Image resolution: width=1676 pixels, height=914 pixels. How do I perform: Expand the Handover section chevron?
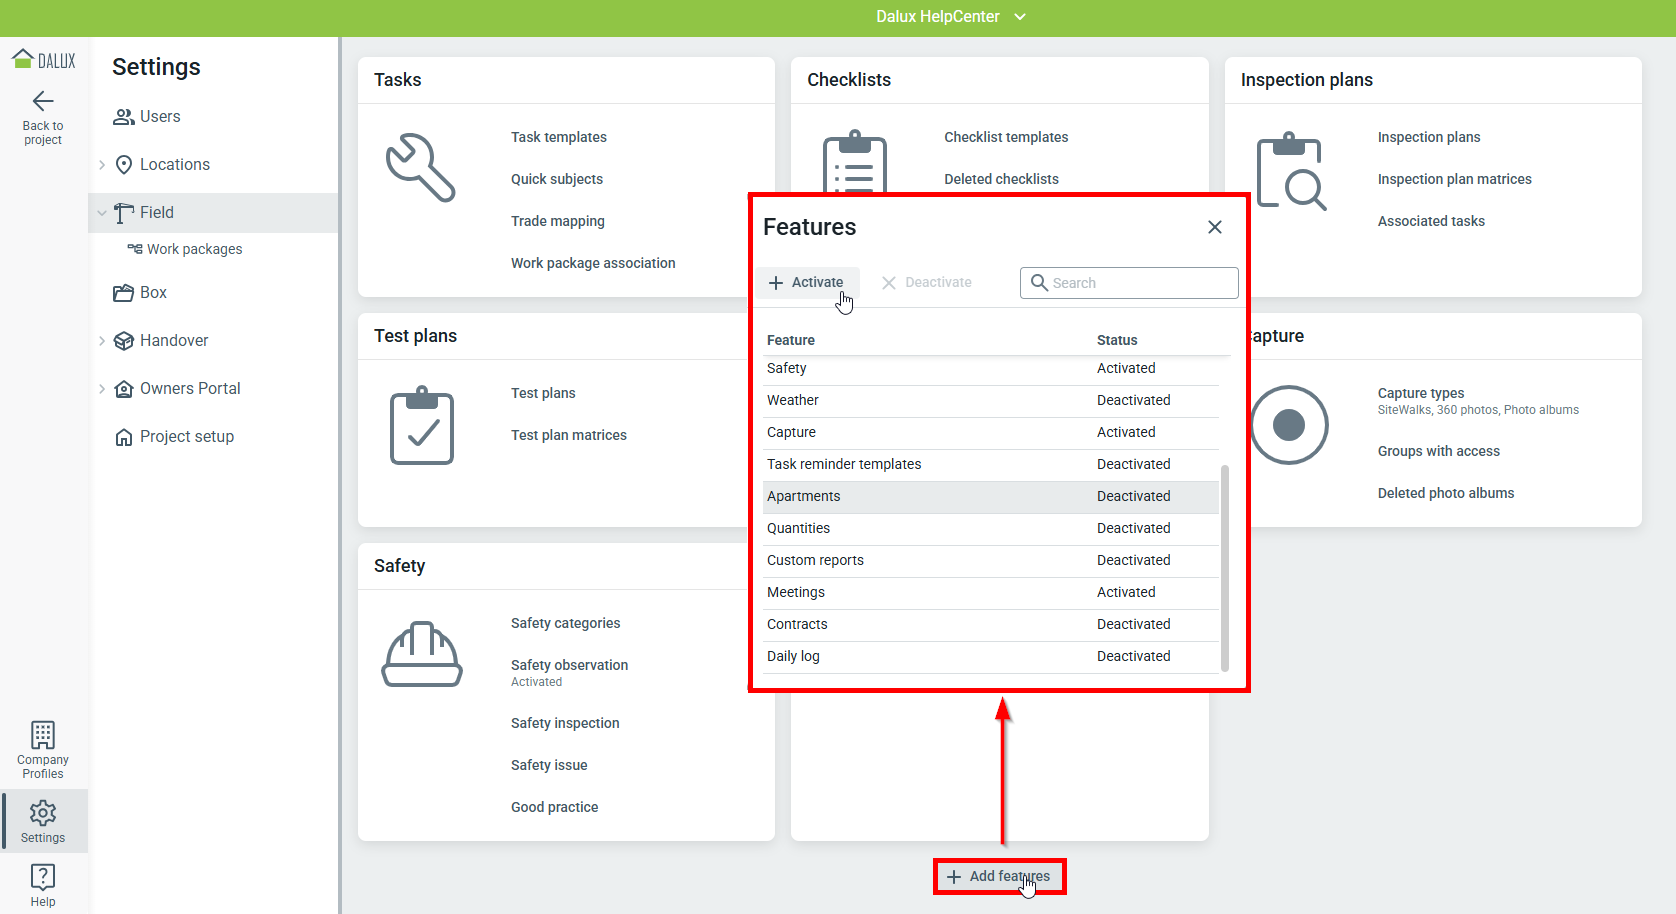[x=102, y=341]
